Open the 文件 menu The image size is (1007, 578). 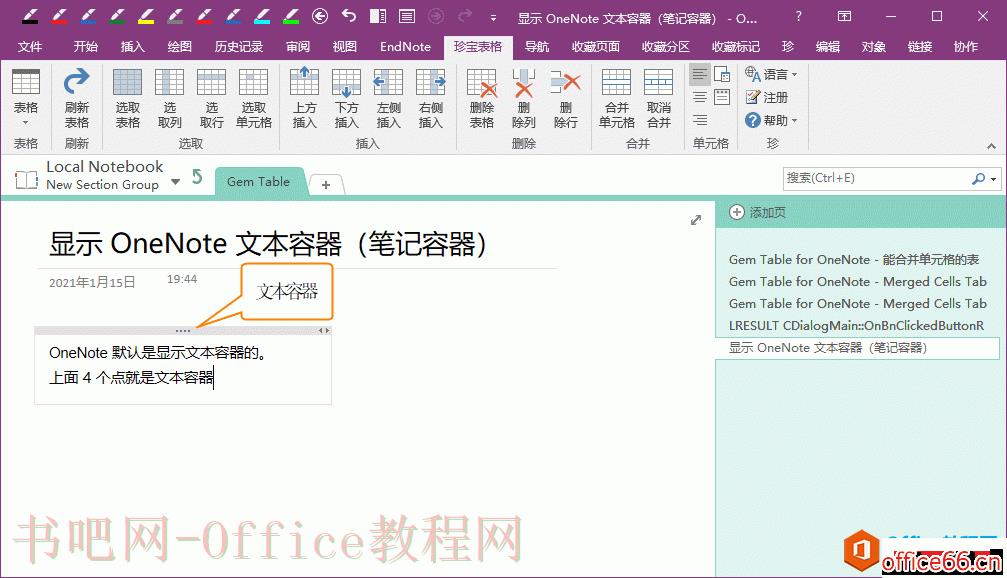click(x=30, y=46)
